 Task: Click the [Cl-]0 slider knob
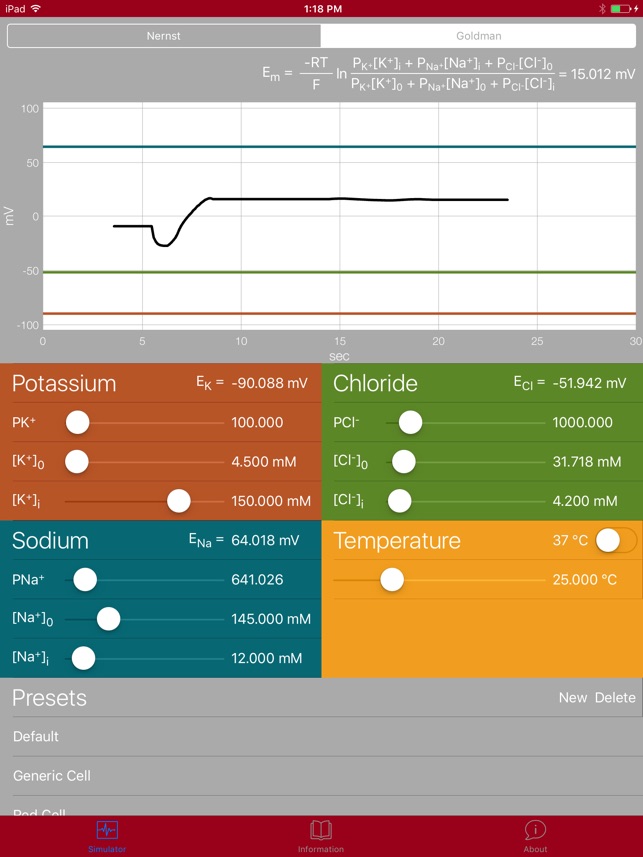(403, 462)
